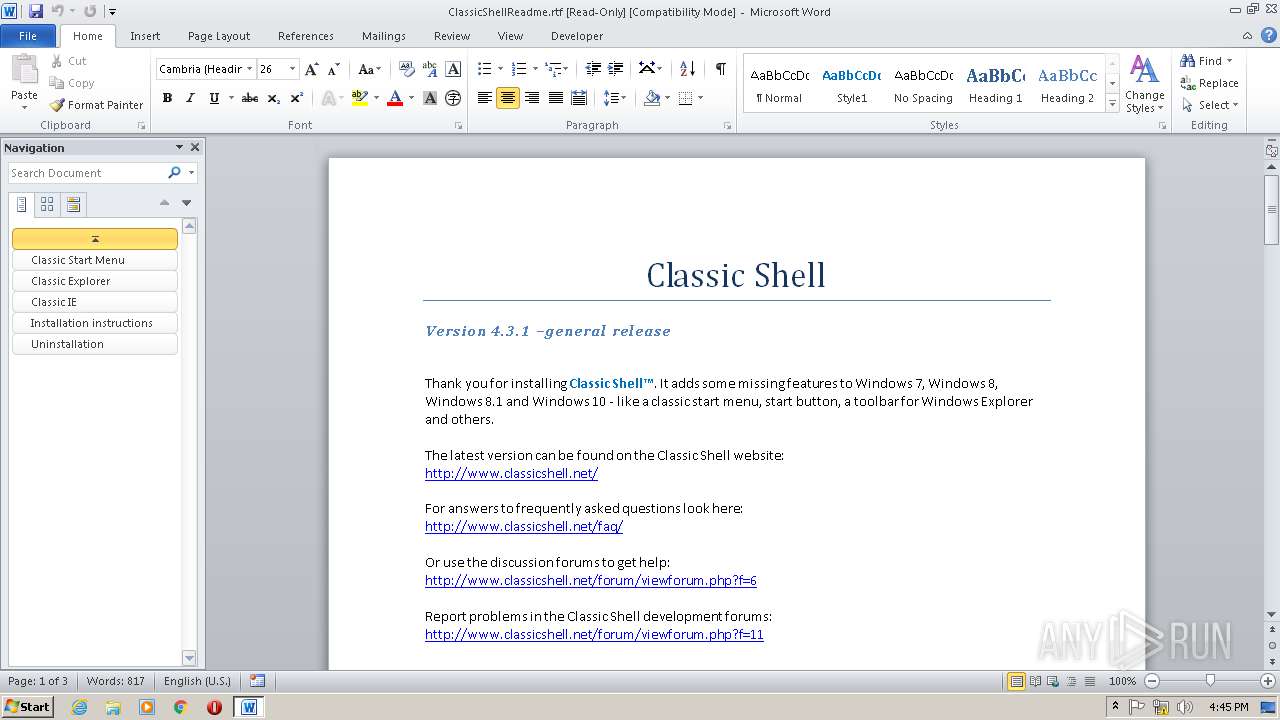This screenshot has width=1280, height=720.
Task: Click in Search Document field
Action: point(86,173)
